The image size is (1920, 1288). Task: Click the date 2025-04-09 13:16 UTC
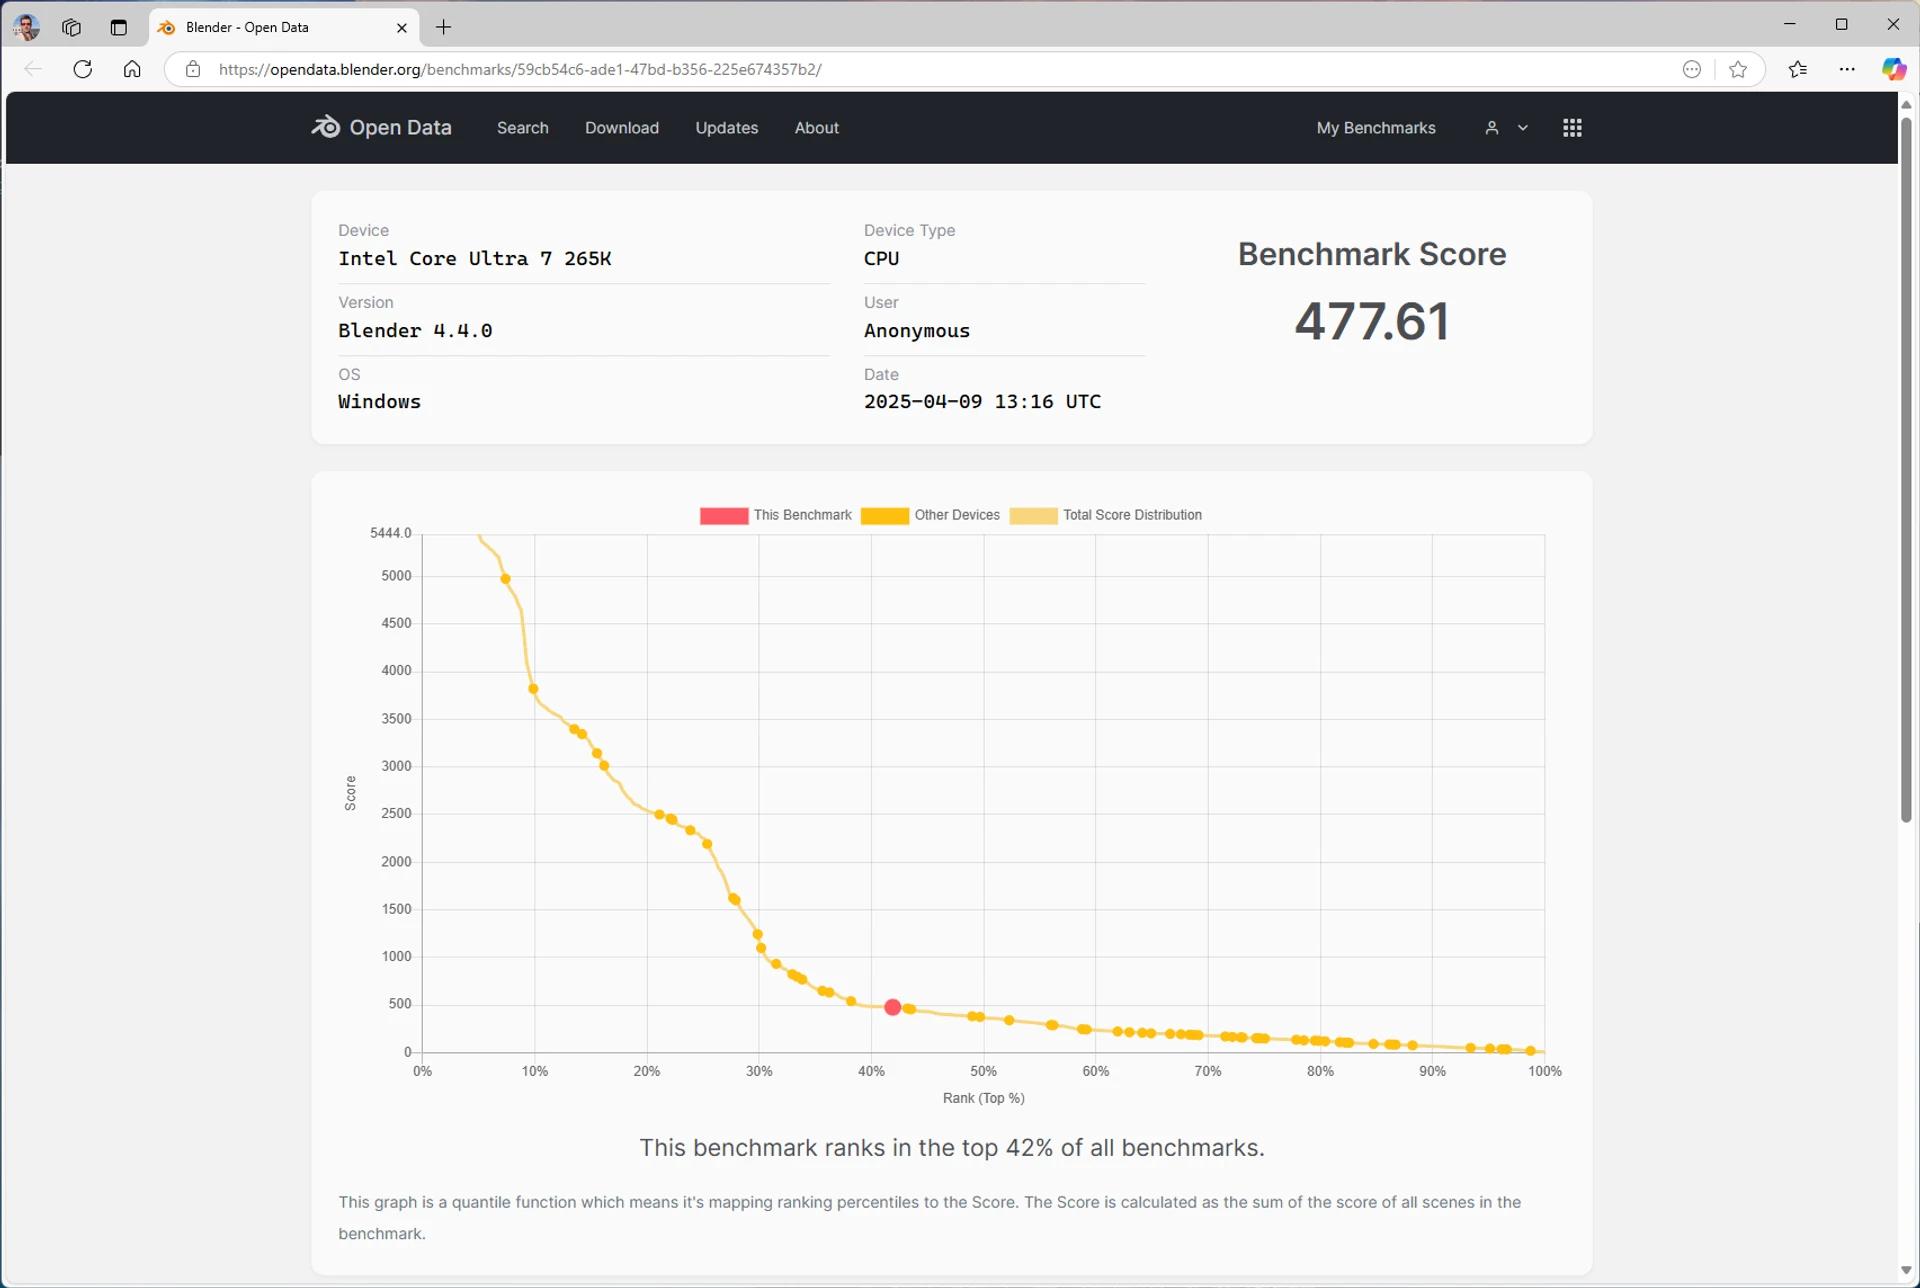coord(982,402)
